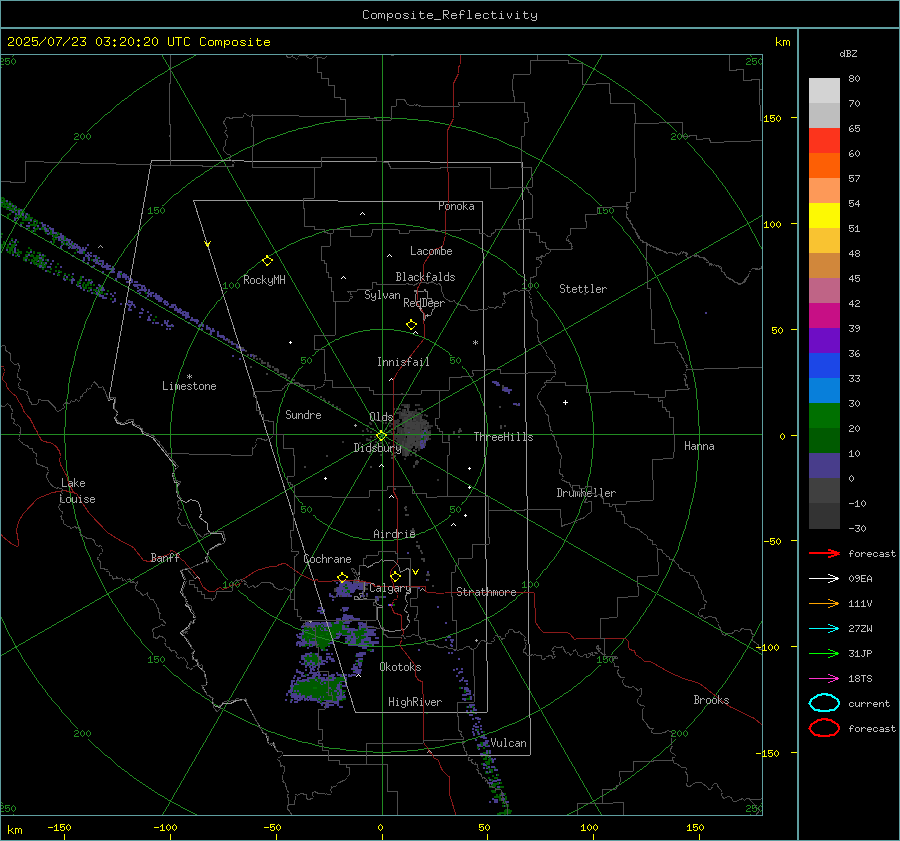Click yellow diamond marker at radar center
Image resolution: width=900 pixels, height=841 pixels.
pos(382,436)
